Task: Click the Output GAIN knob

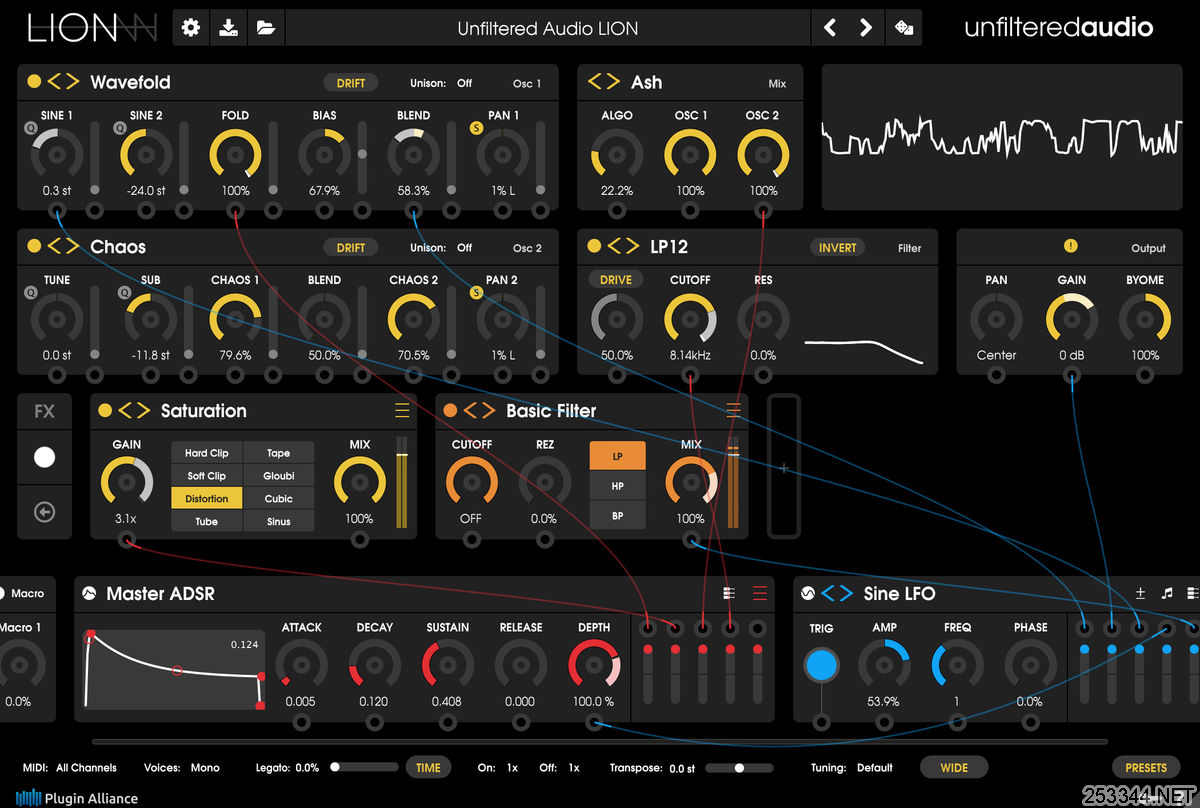Action: 1071,320
